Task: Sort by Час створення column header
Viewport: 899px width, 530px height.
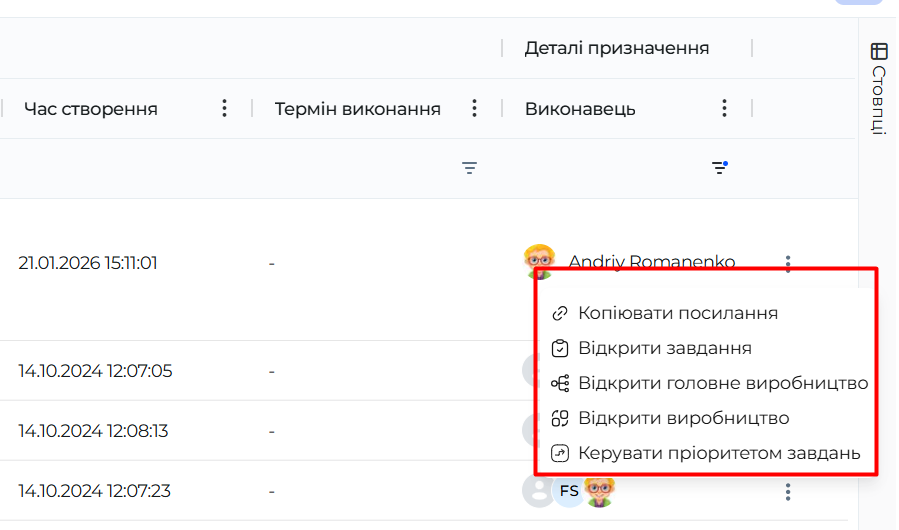Action: tap(91, 109)
